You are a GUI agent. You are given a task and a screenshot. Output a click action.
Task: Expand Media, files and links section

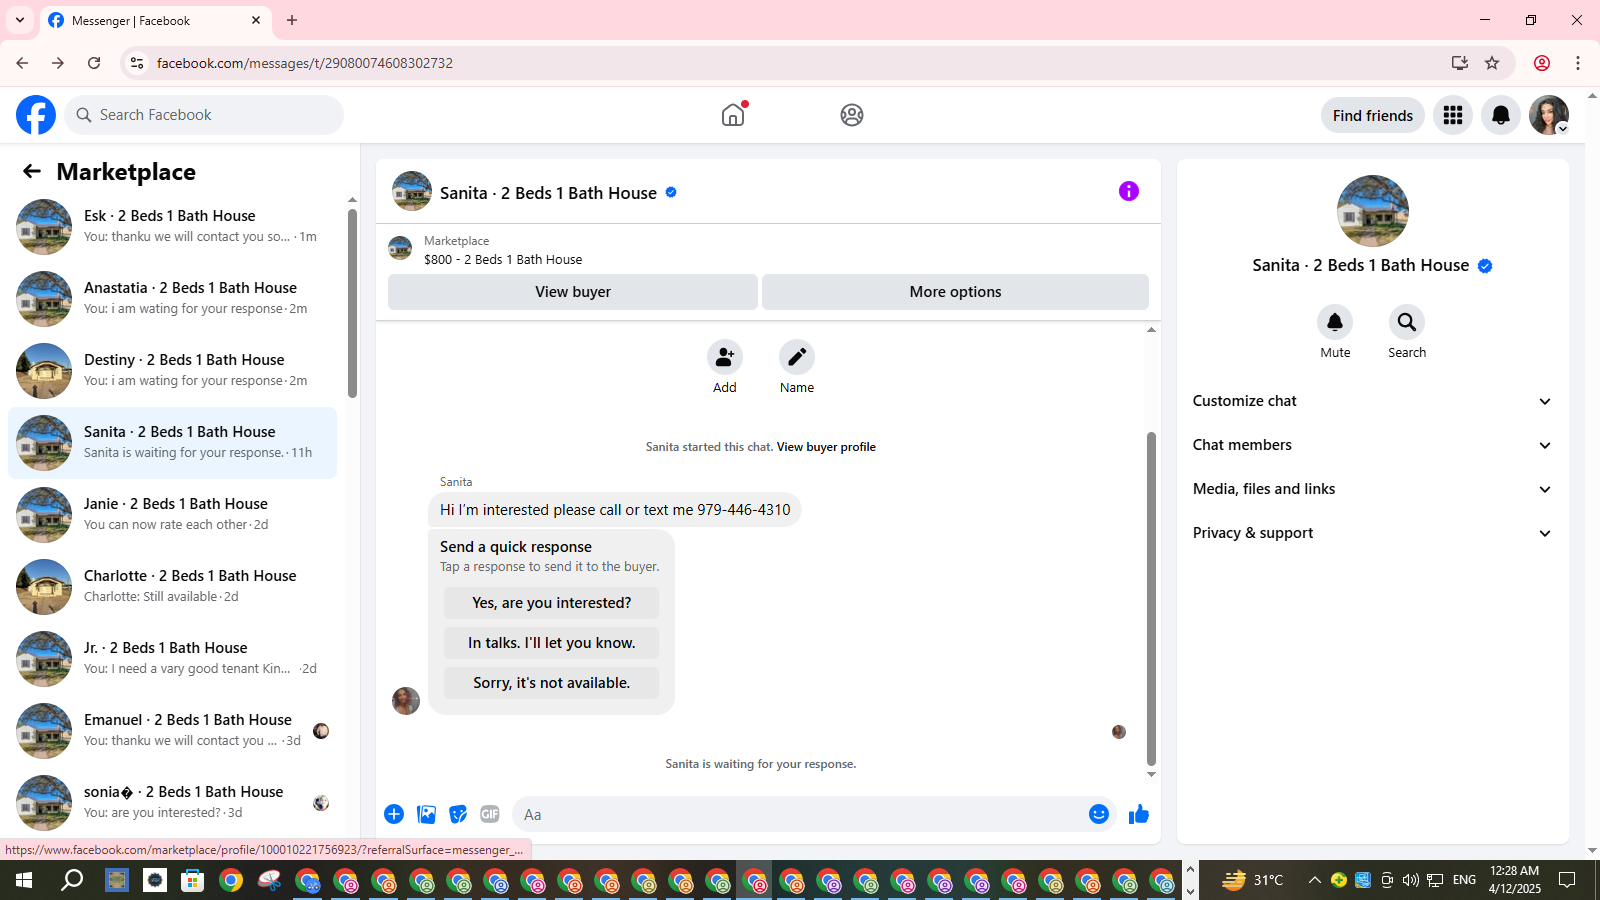click(1373, 489)
